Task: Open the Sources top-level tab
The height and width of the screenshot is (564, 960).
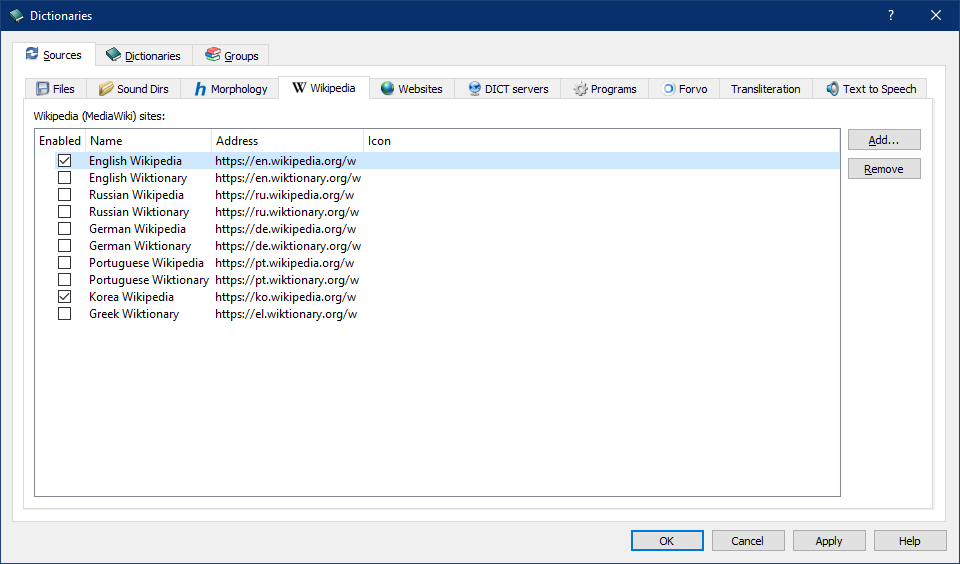Action: coord(54,55)
